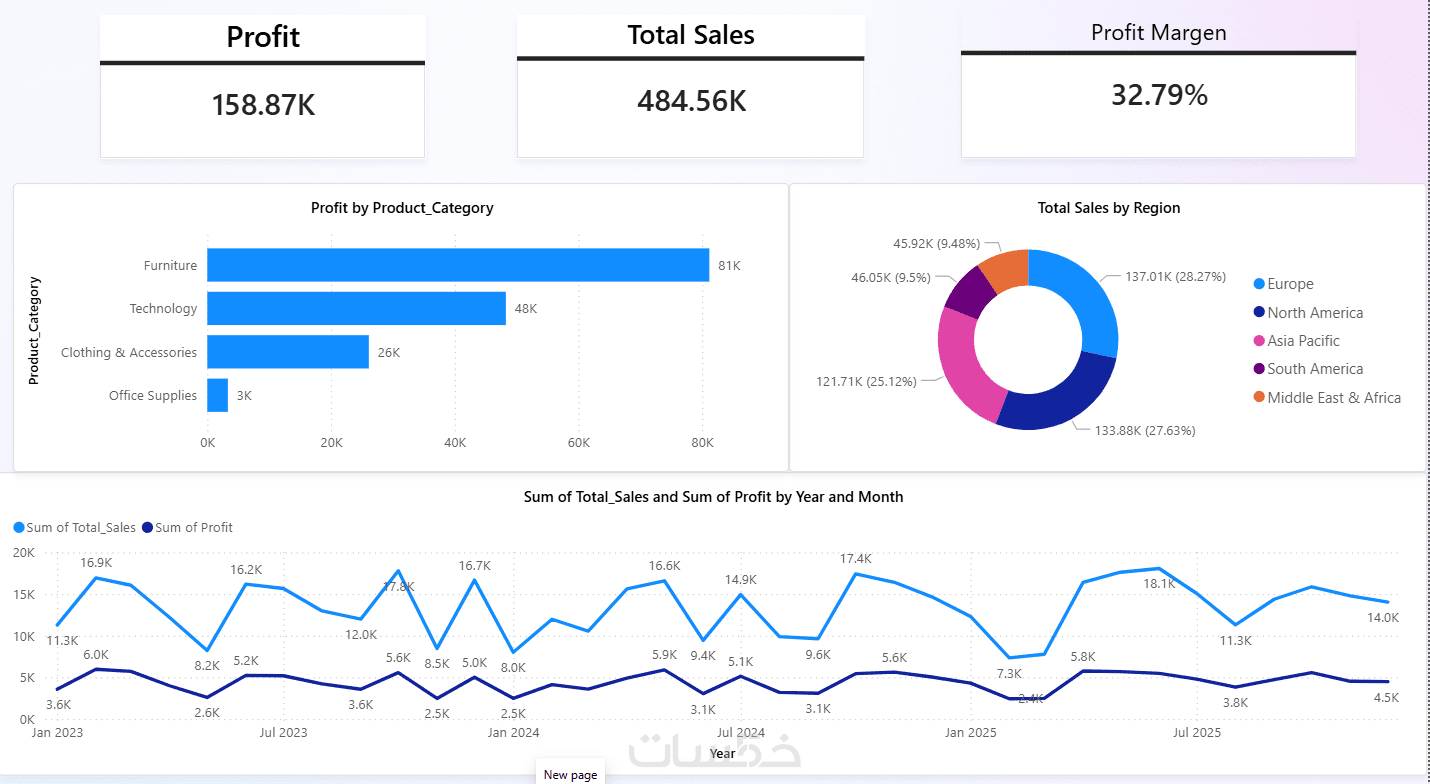Click the Profit by Product_Category chart title
The height and width of the screenshot is (784, 1430).
(402, 208)
